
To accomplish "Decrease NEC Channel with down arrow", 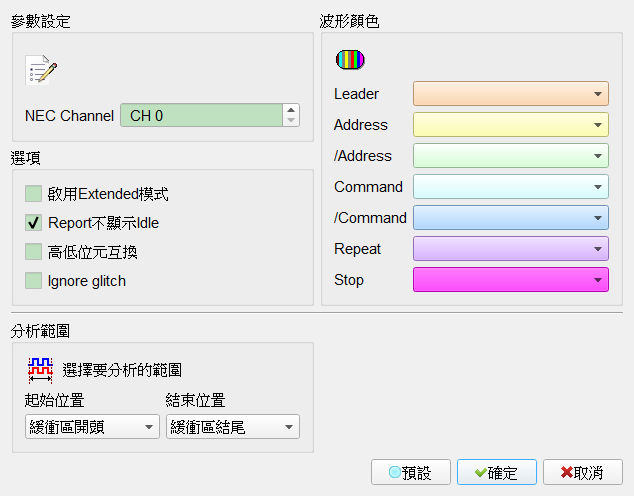I will 291,120.
